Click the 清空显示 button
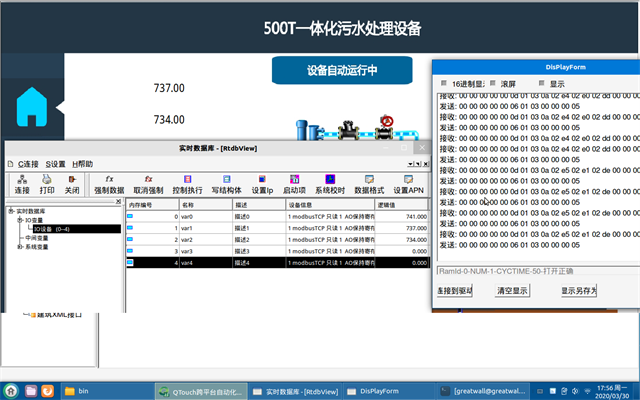 coord(512,291)
